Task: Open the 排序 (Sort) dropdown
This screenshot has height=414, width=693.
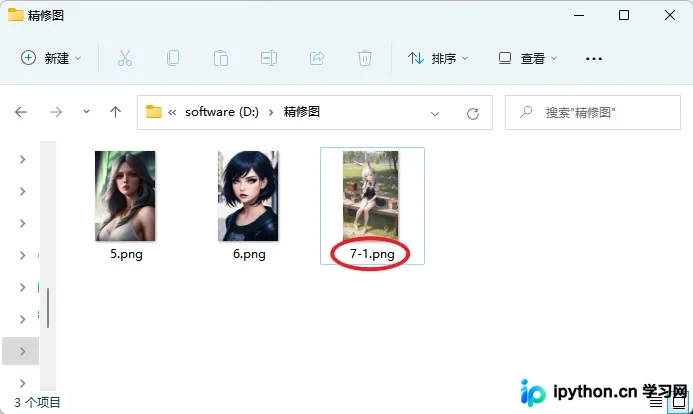Action: (x=438, y=58)
